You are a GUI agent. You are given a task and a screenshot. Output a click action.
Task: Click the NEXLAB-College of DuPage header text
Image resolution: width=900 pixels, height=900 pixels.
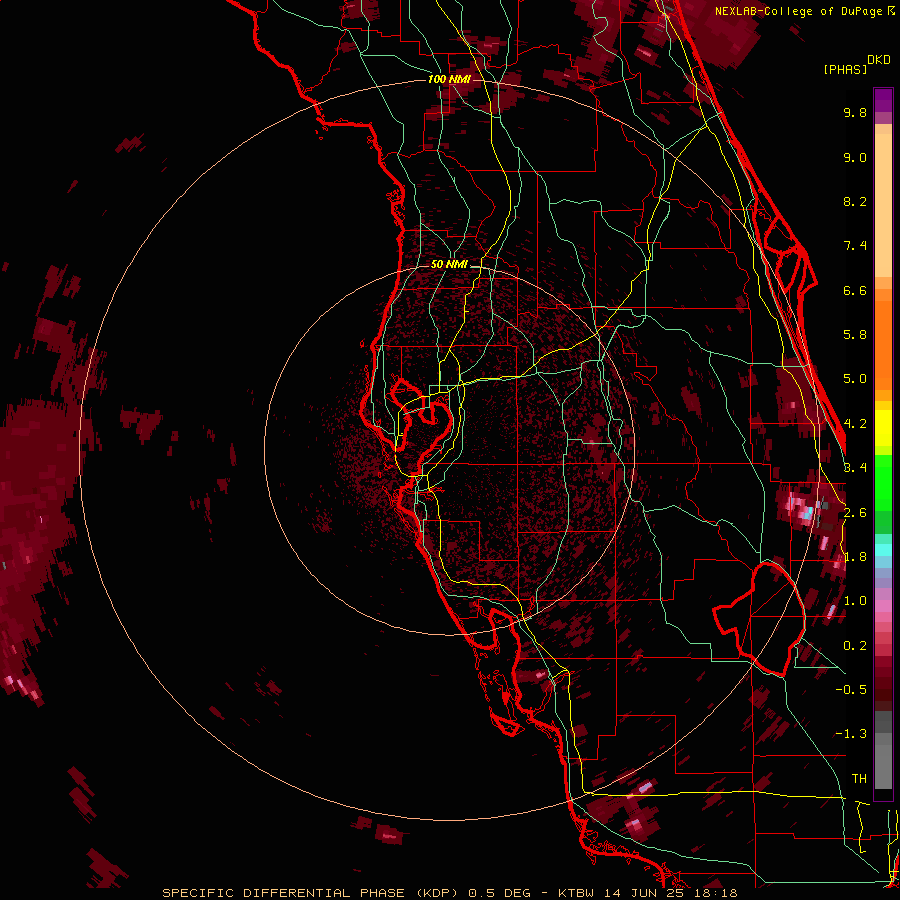(800, 11)
